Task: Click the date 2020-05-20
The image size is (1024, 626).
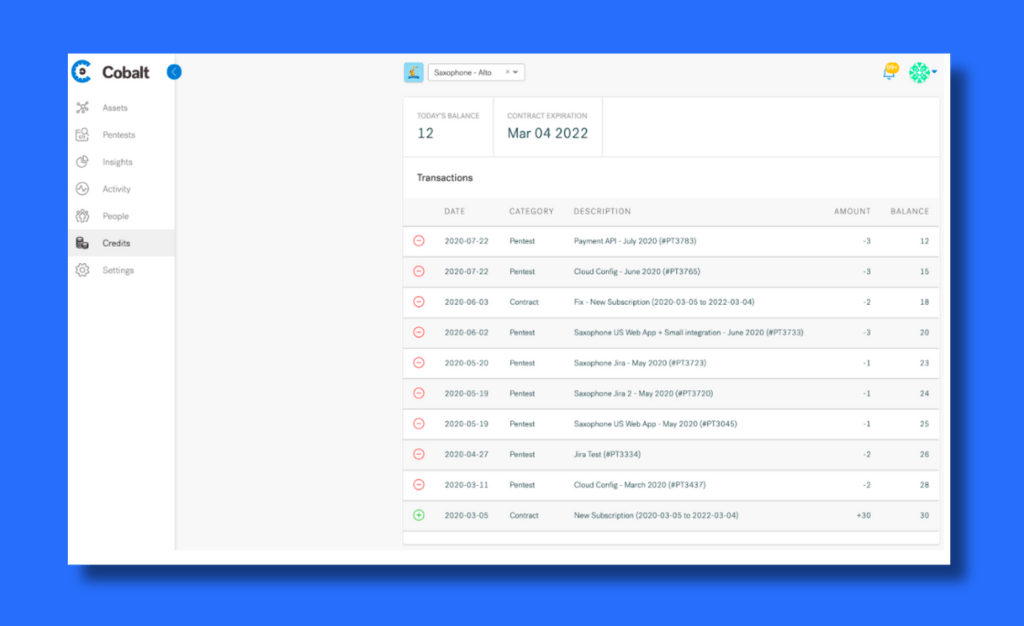Action: click(x=466, y=363)
